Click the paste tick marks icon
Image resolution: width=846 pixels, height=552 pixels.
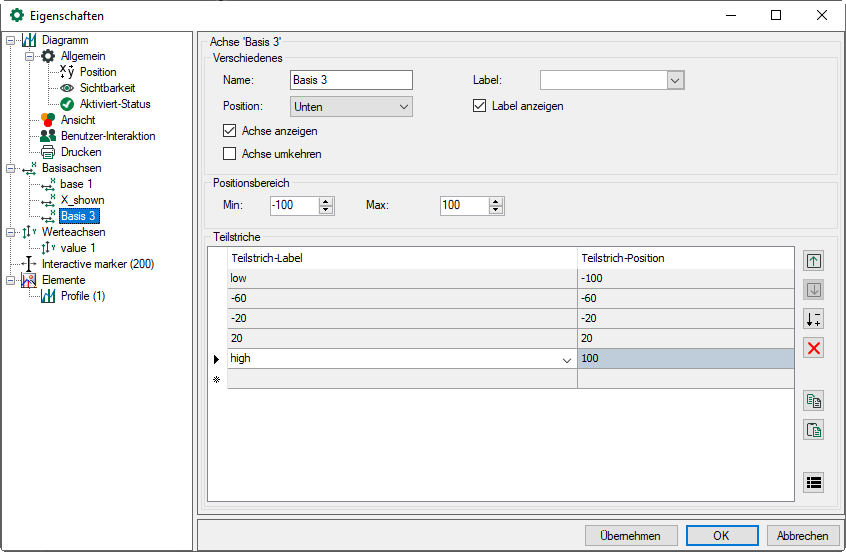point(814,430)
